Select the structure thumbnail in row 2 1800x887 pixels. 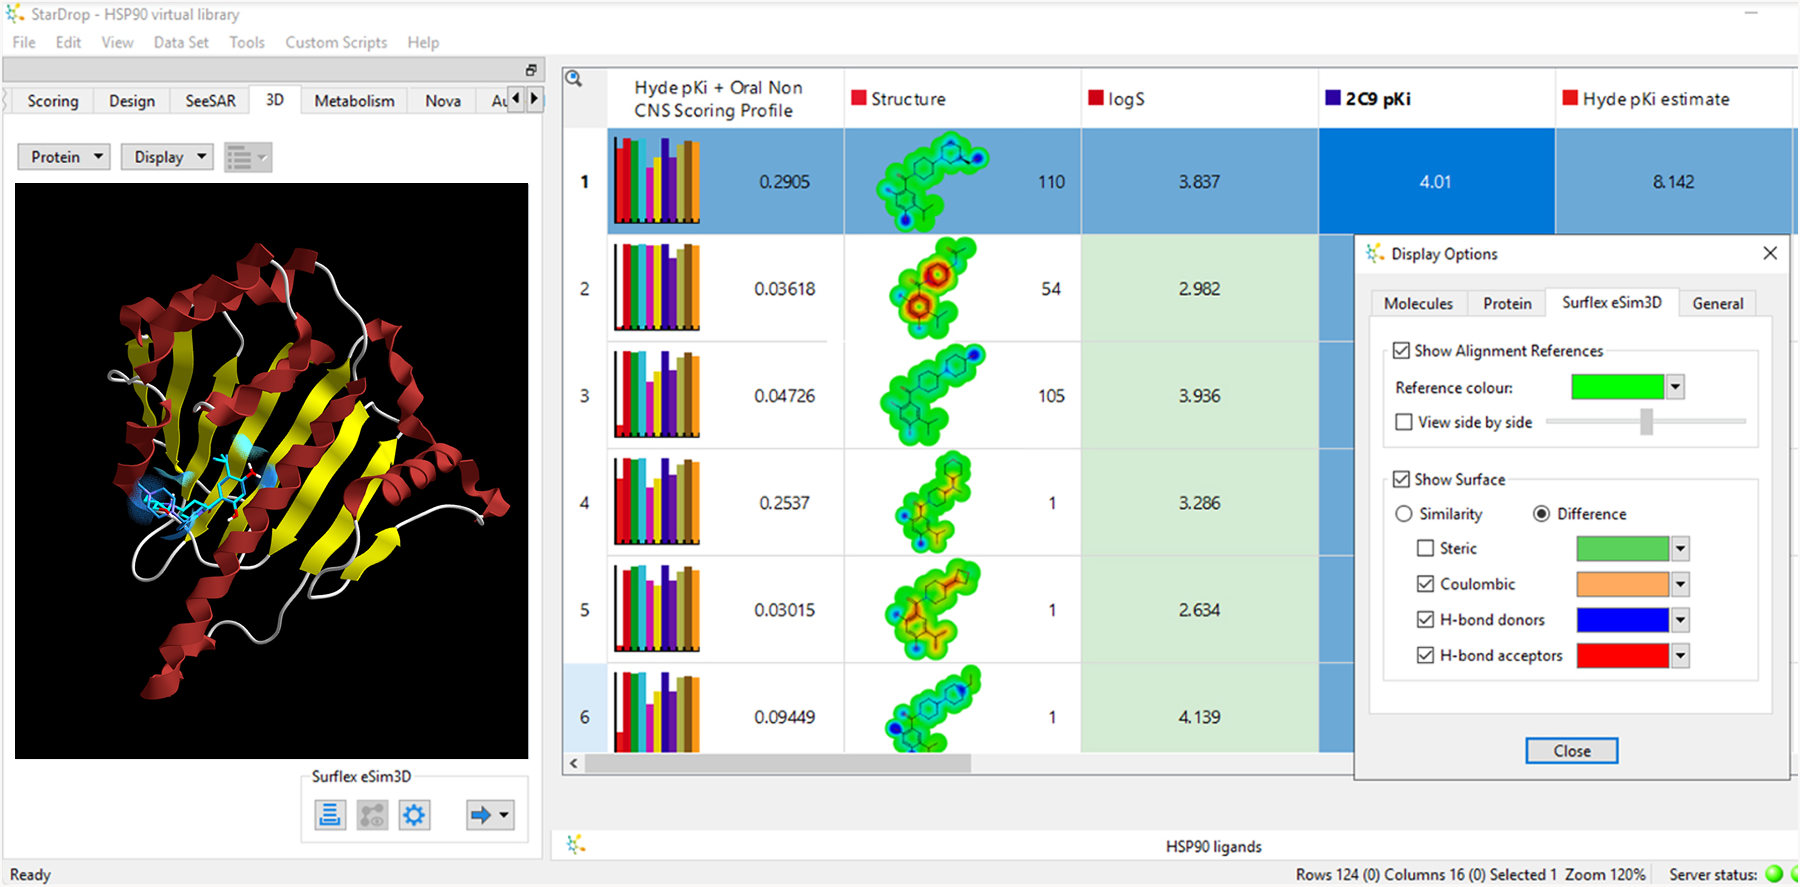pyautogui.click(x=930, y=288)
